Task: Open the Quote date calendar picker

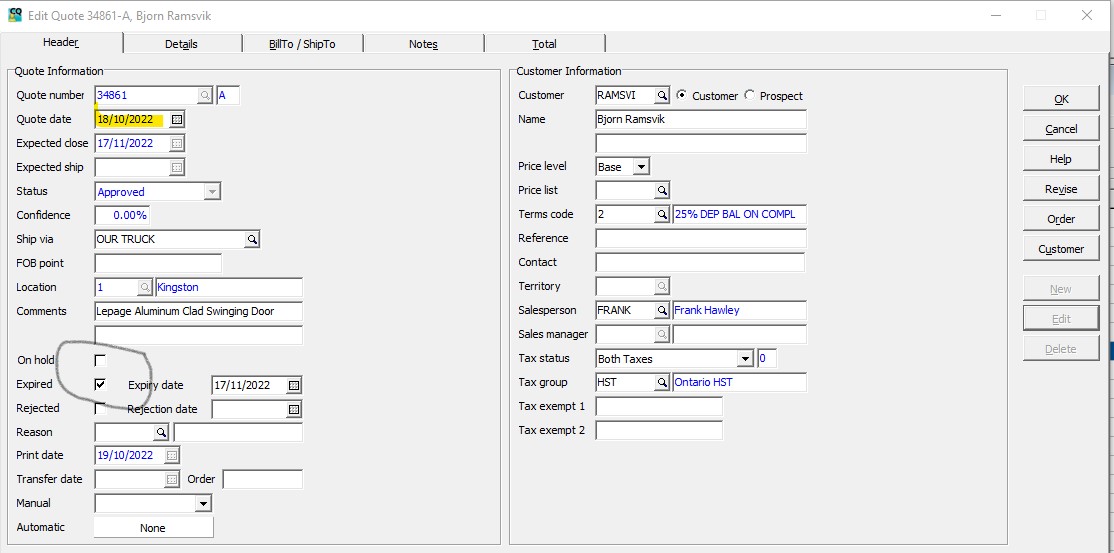Action: pyautogui.click(x=177, y=120)
